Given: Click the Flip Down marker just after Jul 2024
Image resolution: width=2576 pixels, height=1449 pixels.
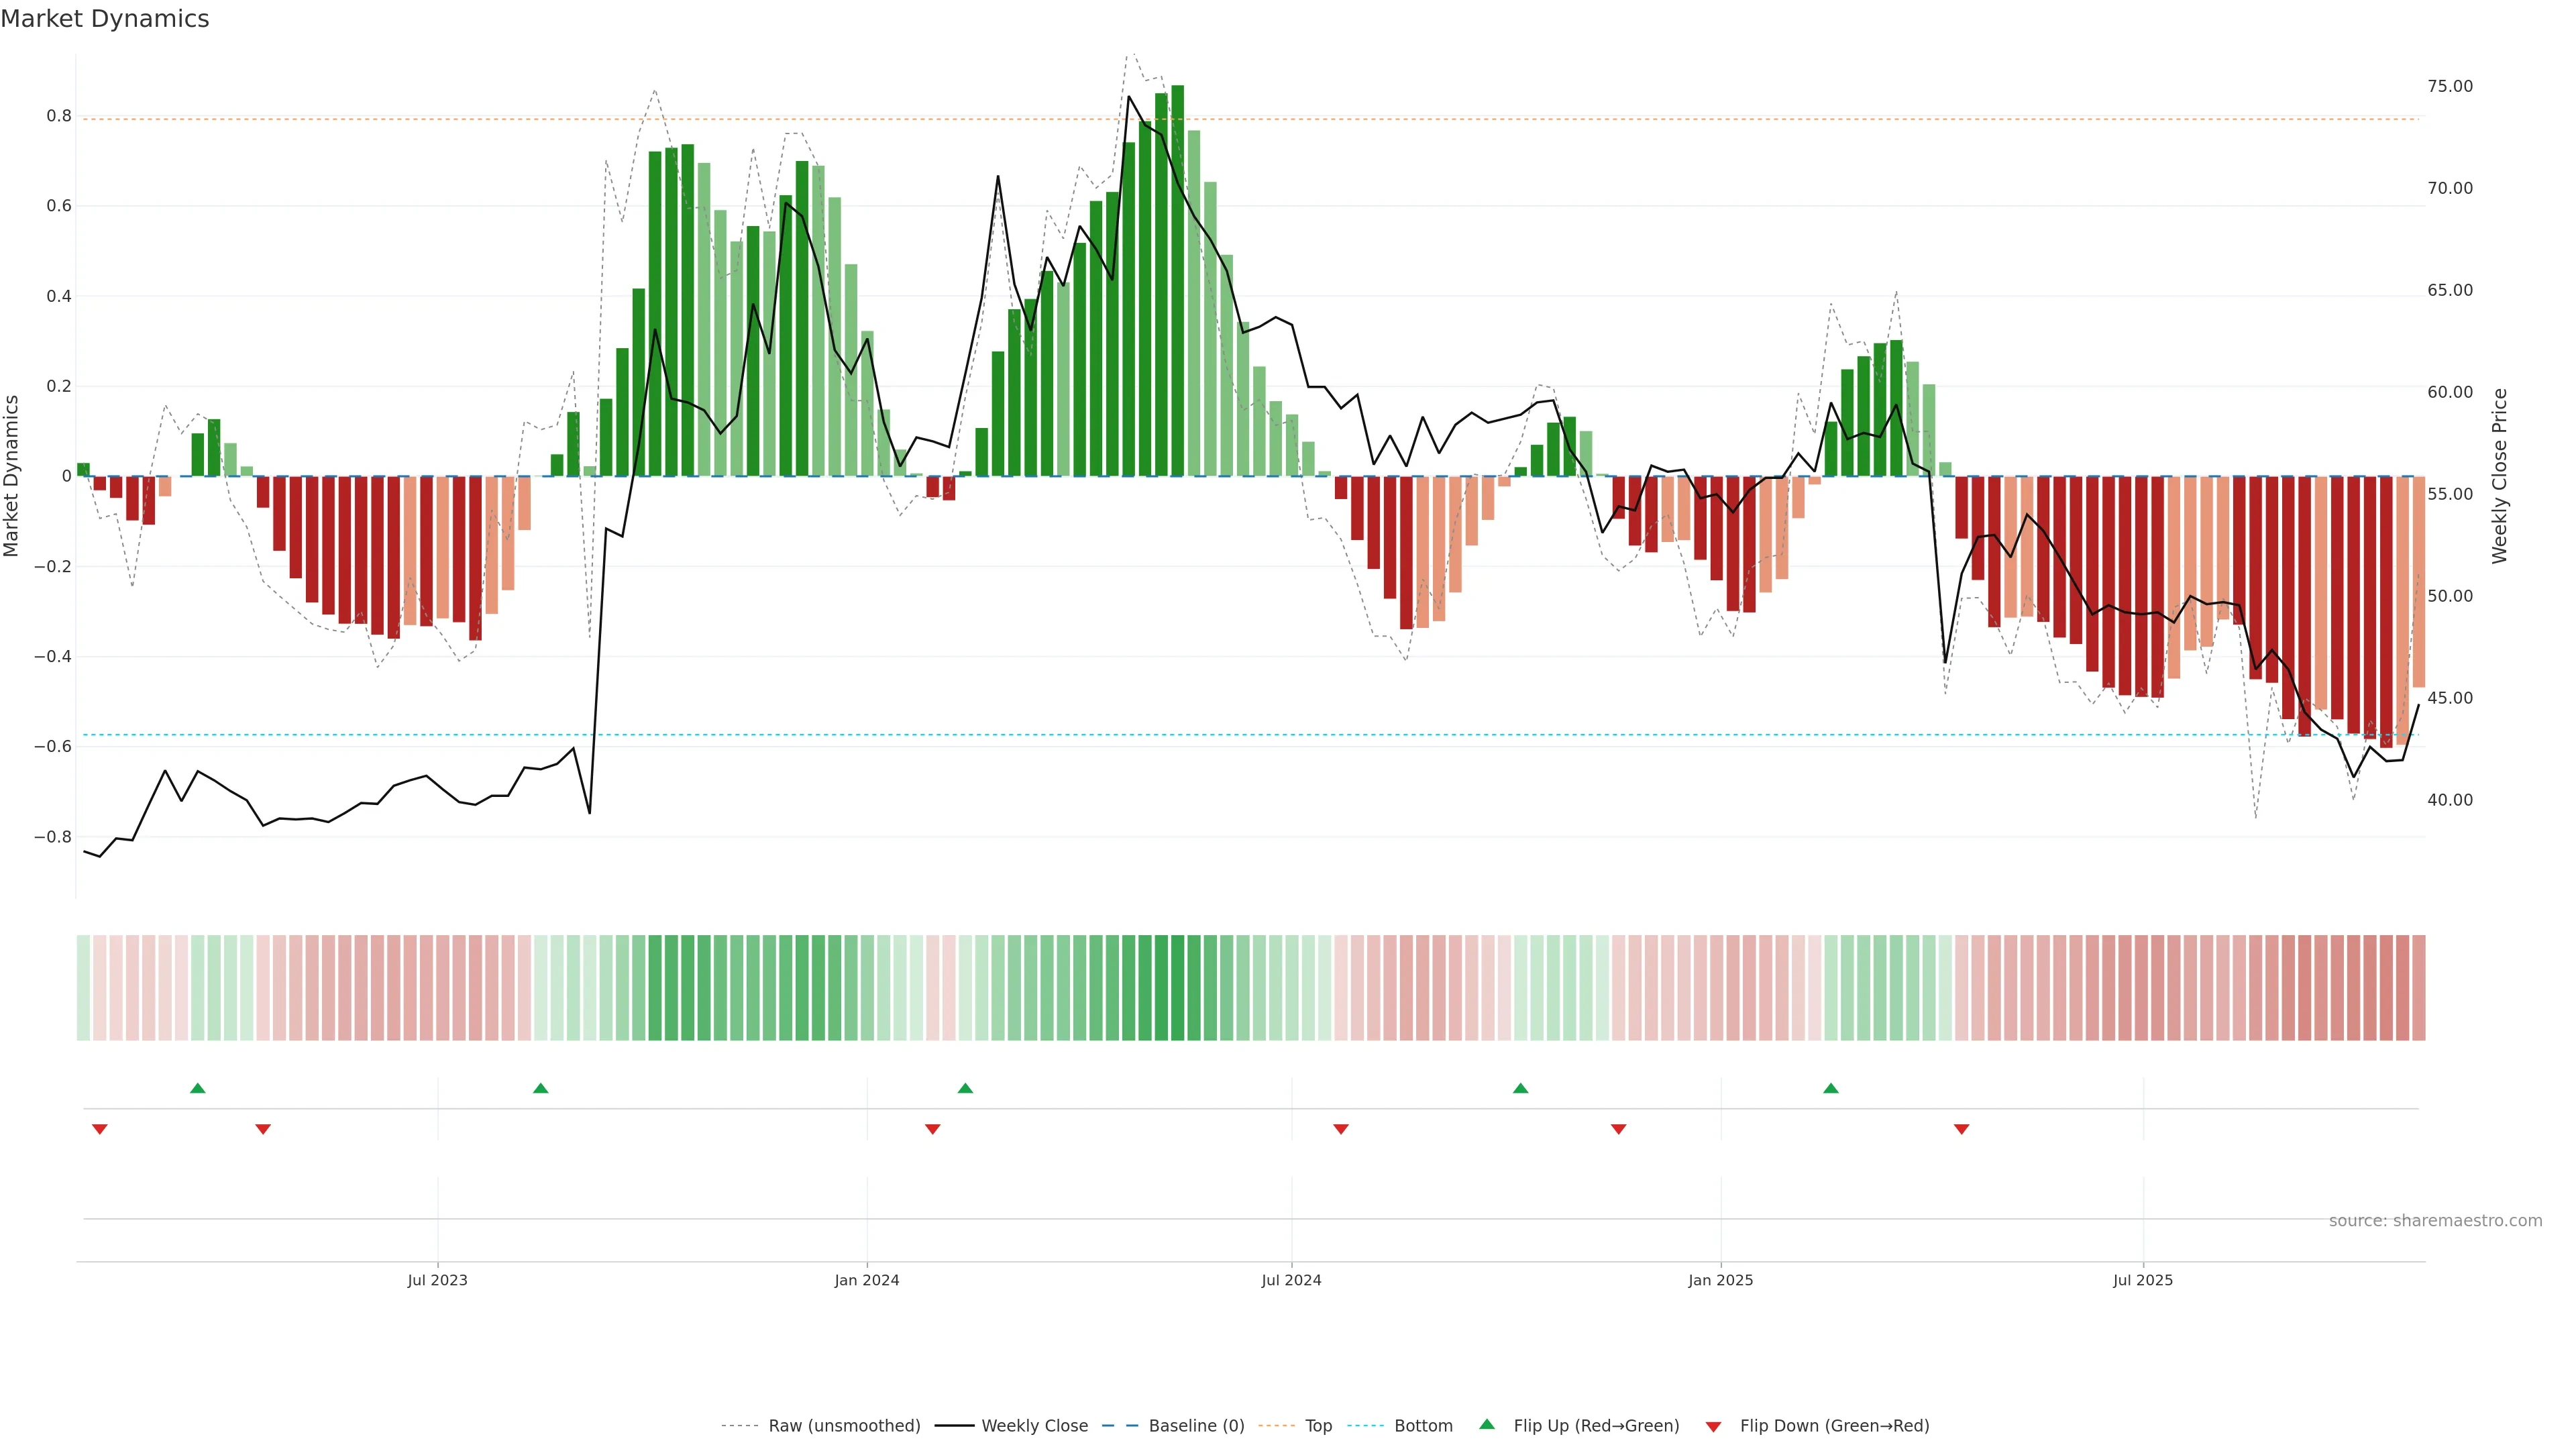Looking at the screenshot, I should tap(1342, 1129).
